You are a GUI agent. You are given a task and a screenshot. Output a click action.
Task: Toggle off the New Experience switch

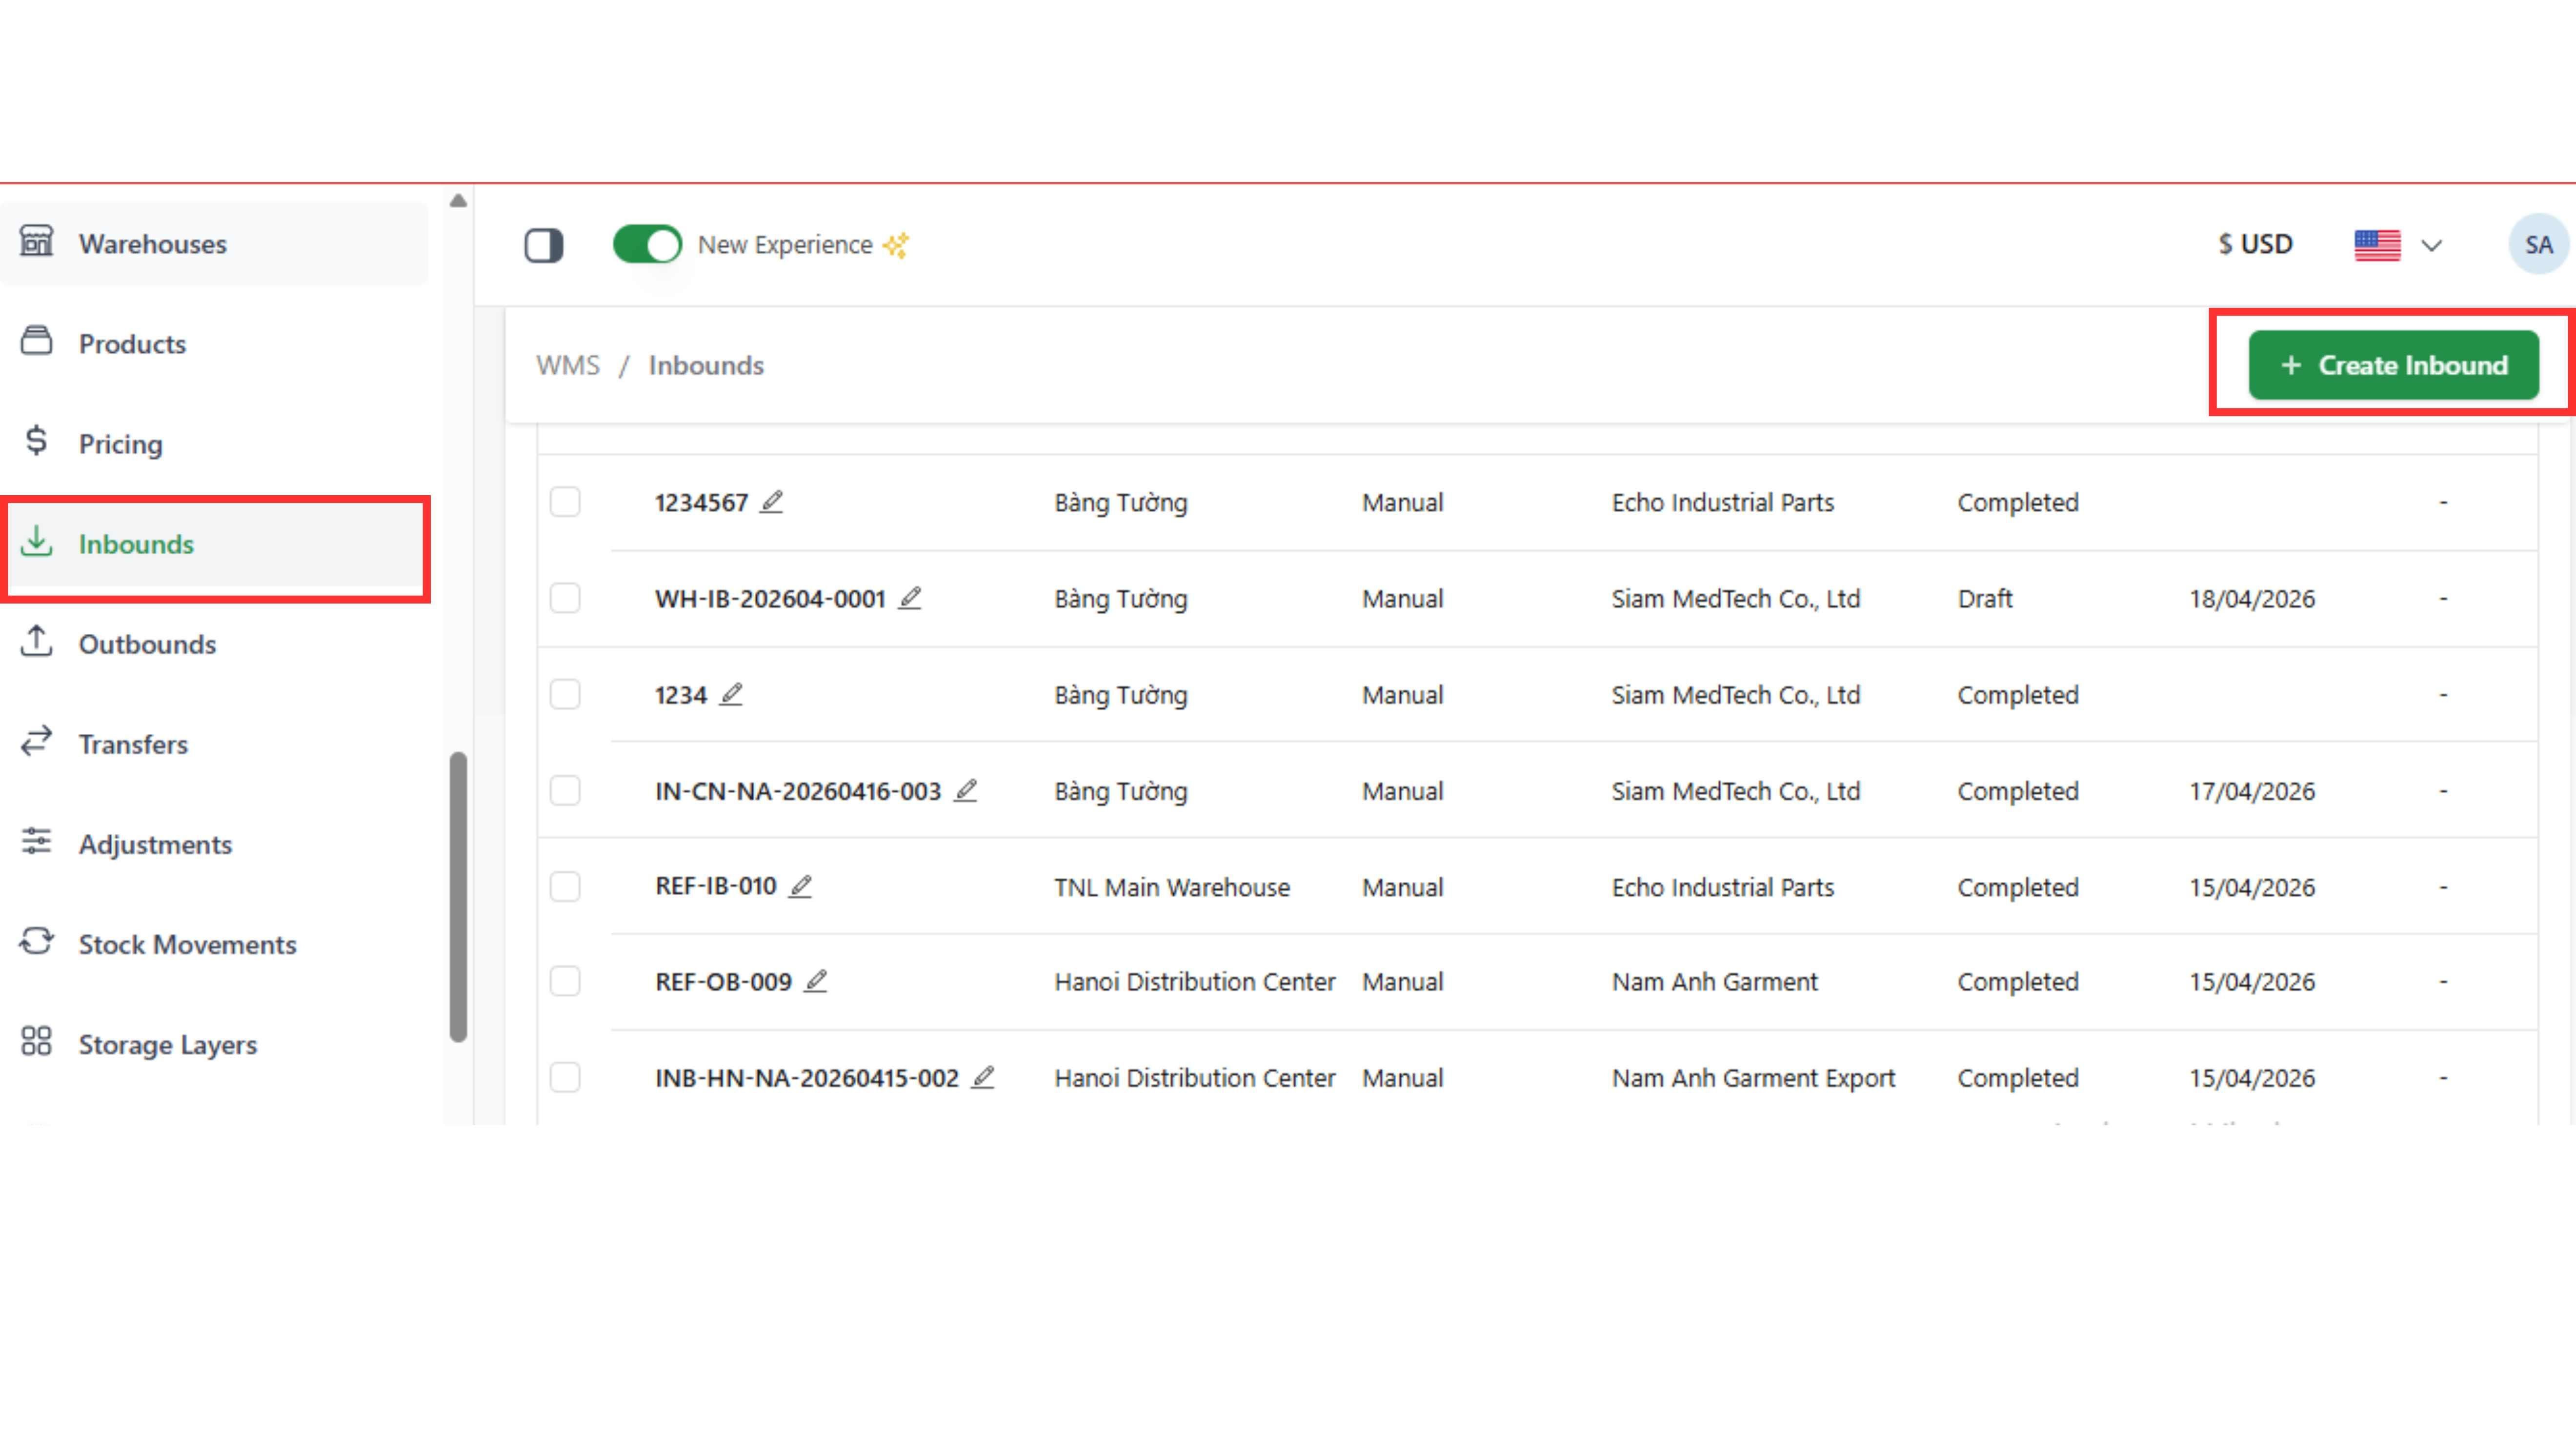click(647, 245)
